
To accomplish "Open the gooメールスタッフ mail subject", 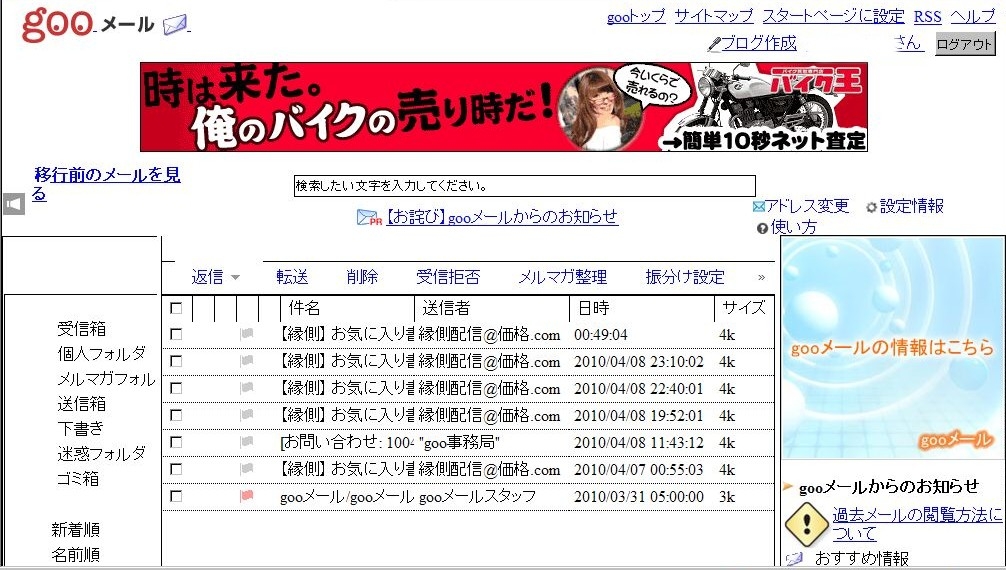I will click(347, 496).
